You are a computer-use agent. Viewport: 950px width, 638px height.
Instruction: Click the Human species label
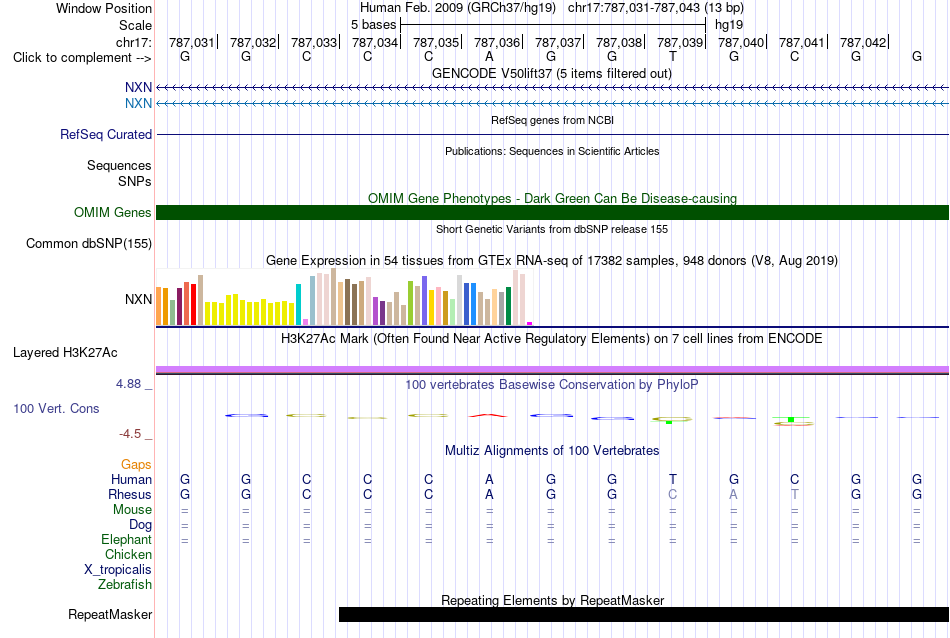(131, 479)
